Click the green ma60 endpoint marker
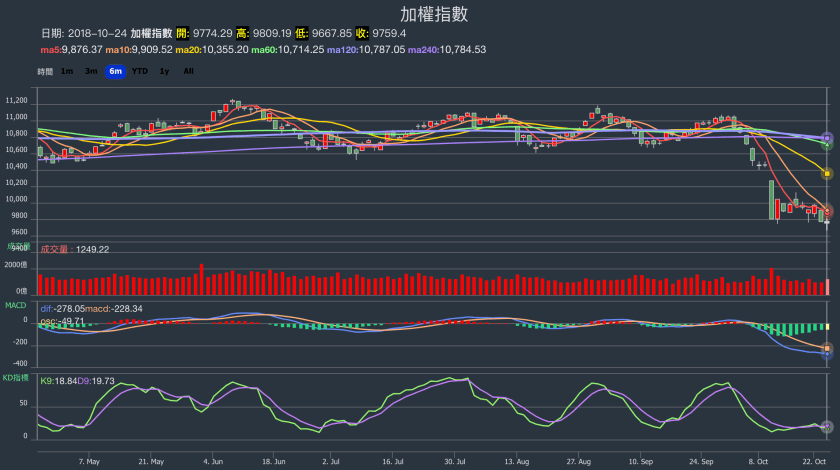The image size is (840, 470). (827, 145)
